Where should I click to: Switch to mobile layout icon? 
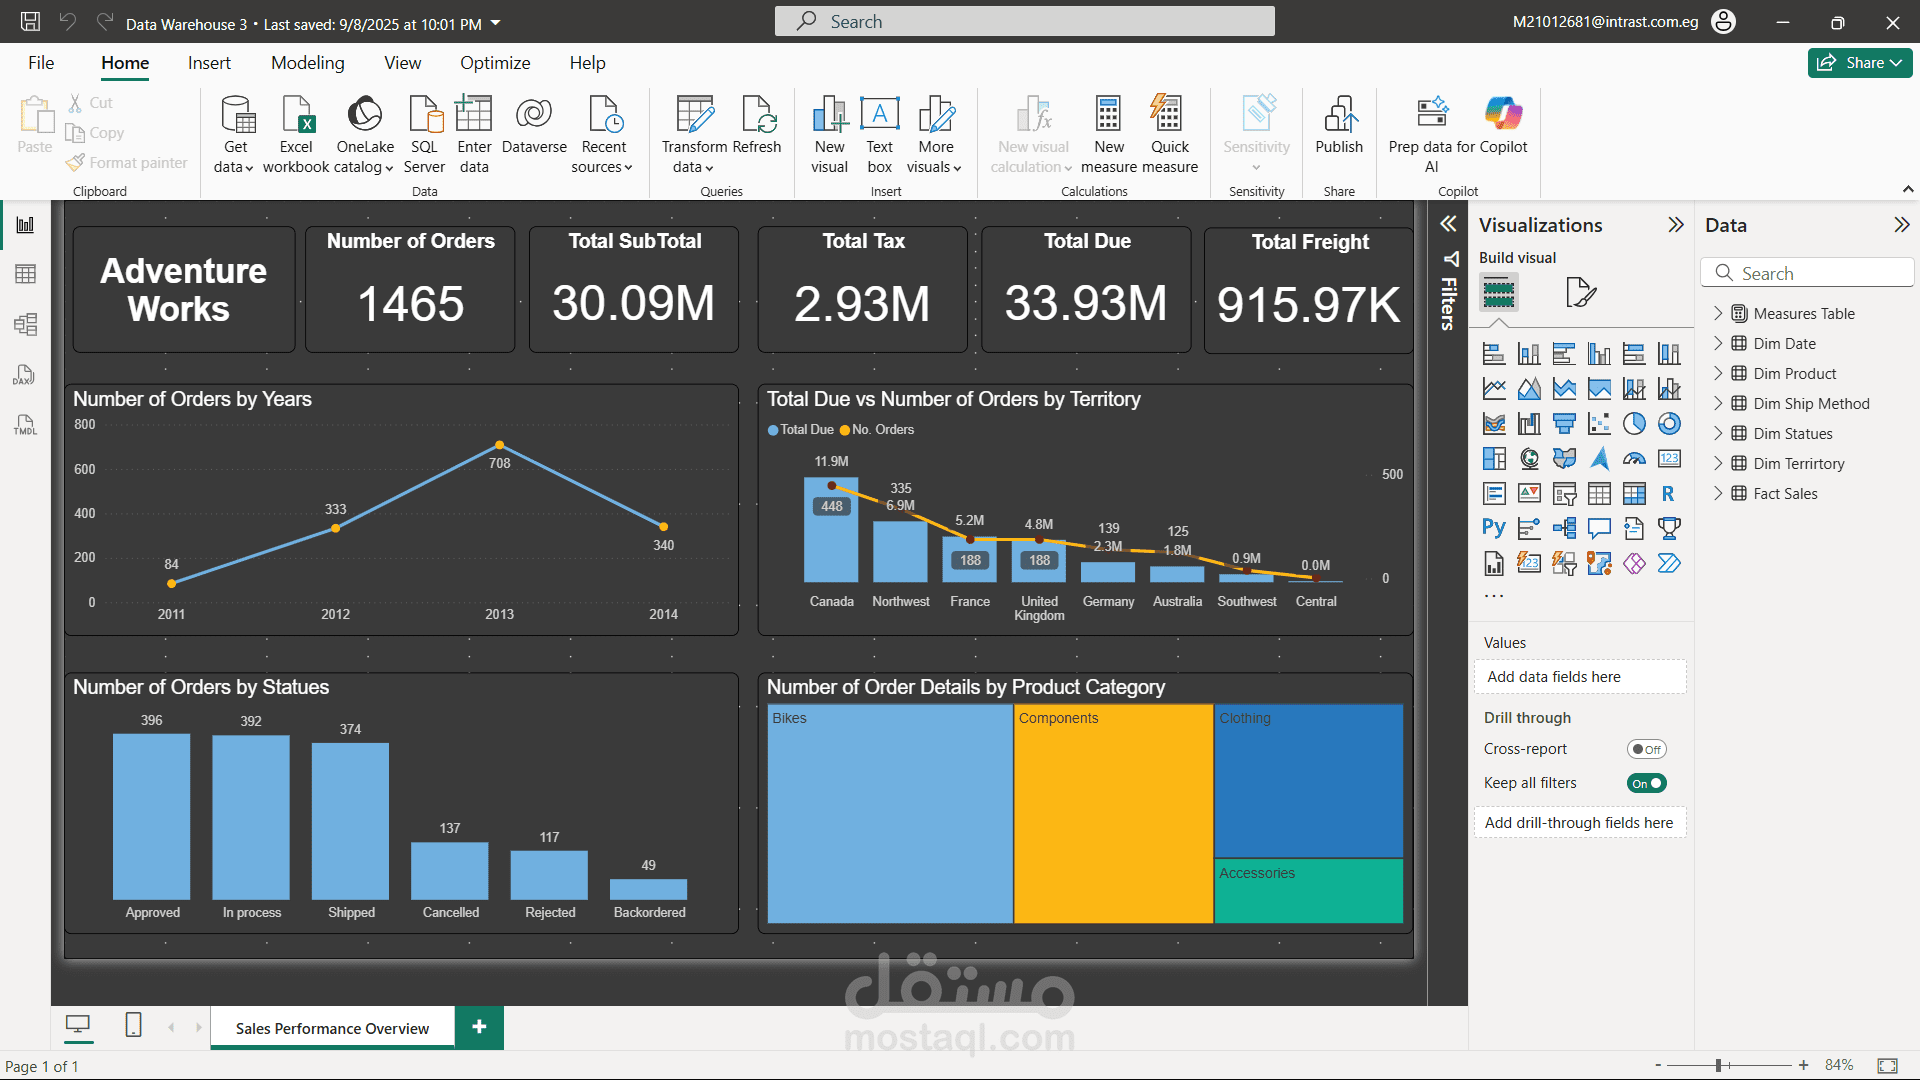[133, 1025]
